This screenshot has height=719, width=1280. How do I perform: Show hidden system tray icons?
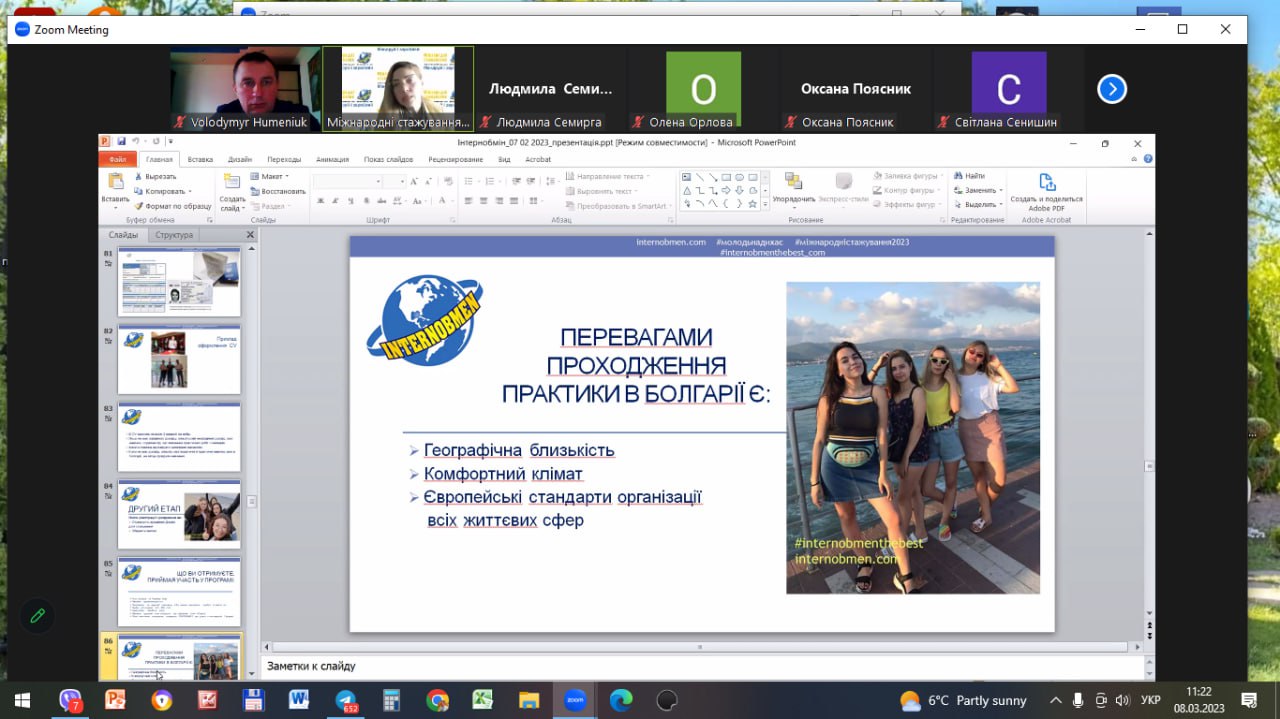1054,700
